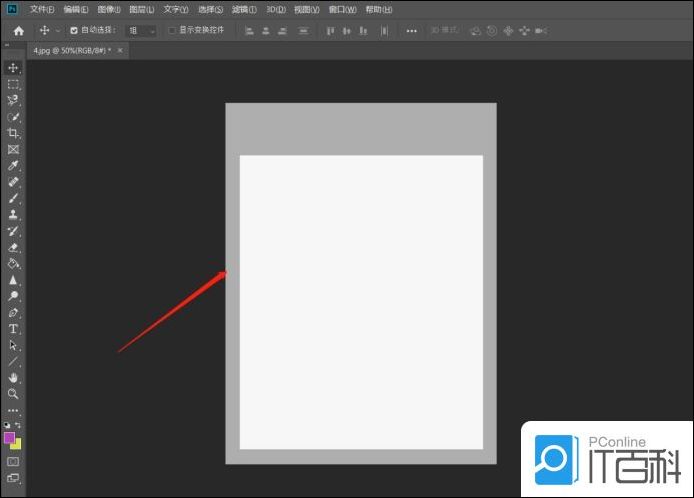Open the 图层(L) menu
The width and height of the screenshot is (694, 498).
(142, 9)
